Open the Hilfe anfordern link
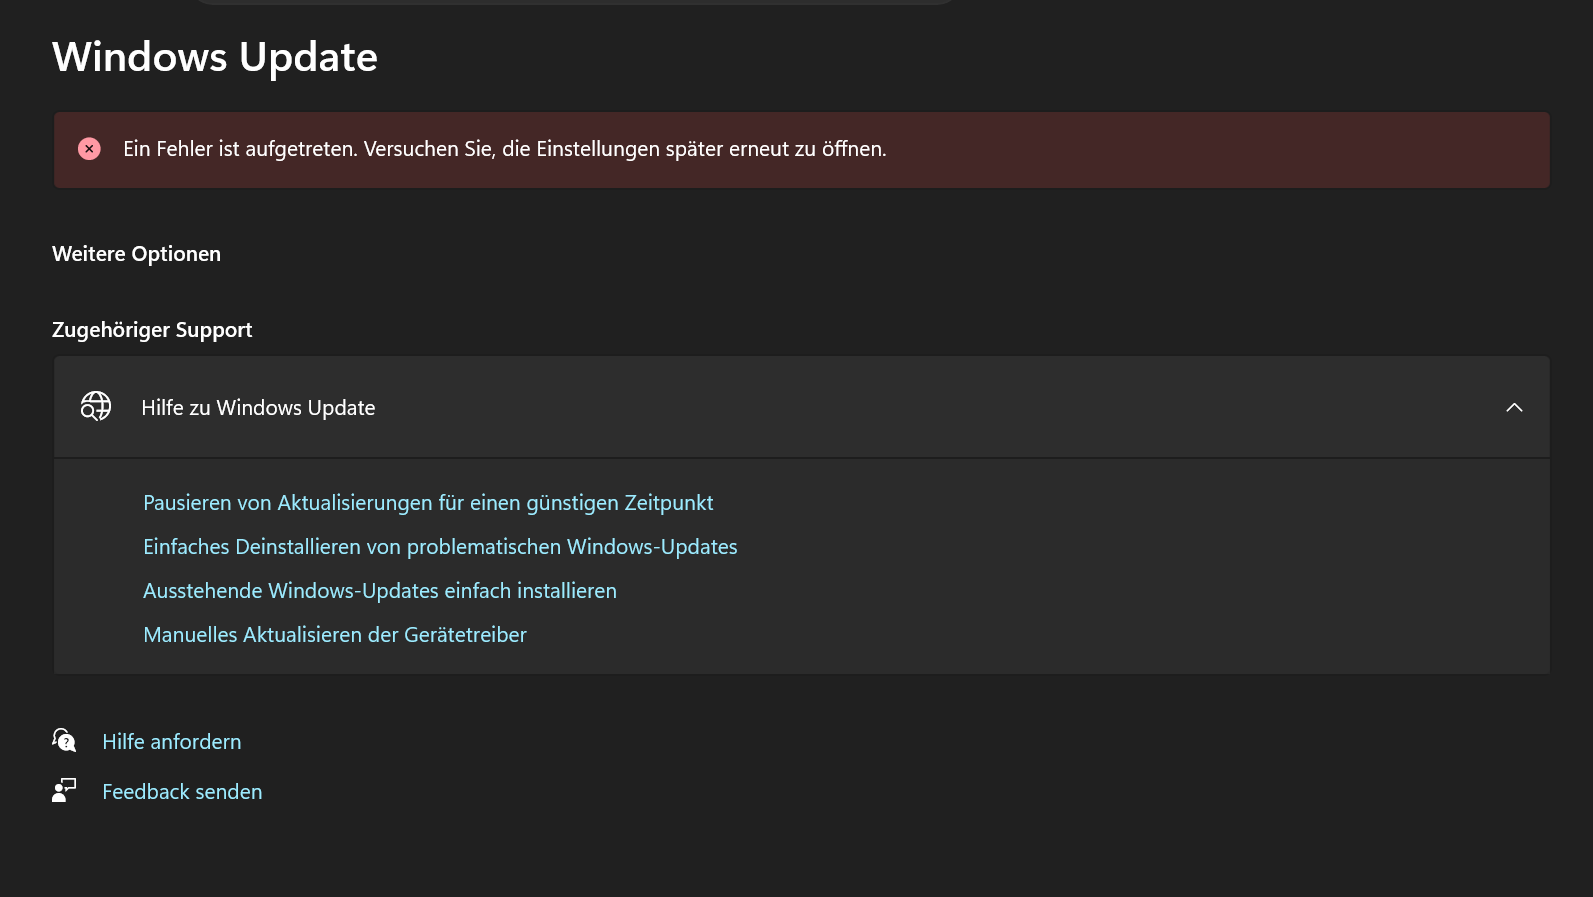 (172, 742)
